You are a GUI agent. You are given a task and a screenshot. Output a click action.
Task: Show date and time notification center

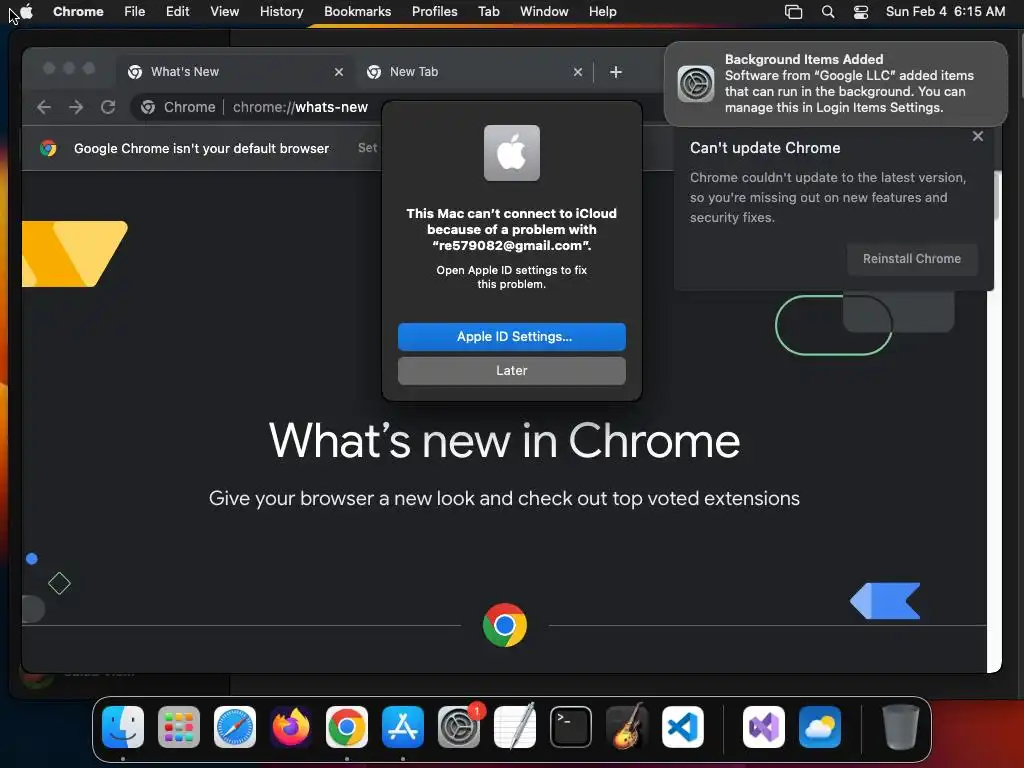click(945, 11)
